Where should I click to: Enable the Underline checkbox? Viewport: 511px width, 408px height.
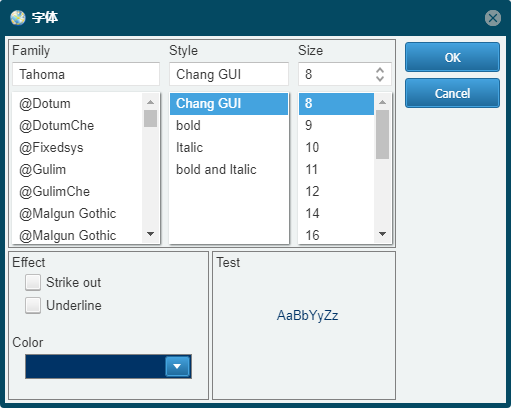[33, 305]
